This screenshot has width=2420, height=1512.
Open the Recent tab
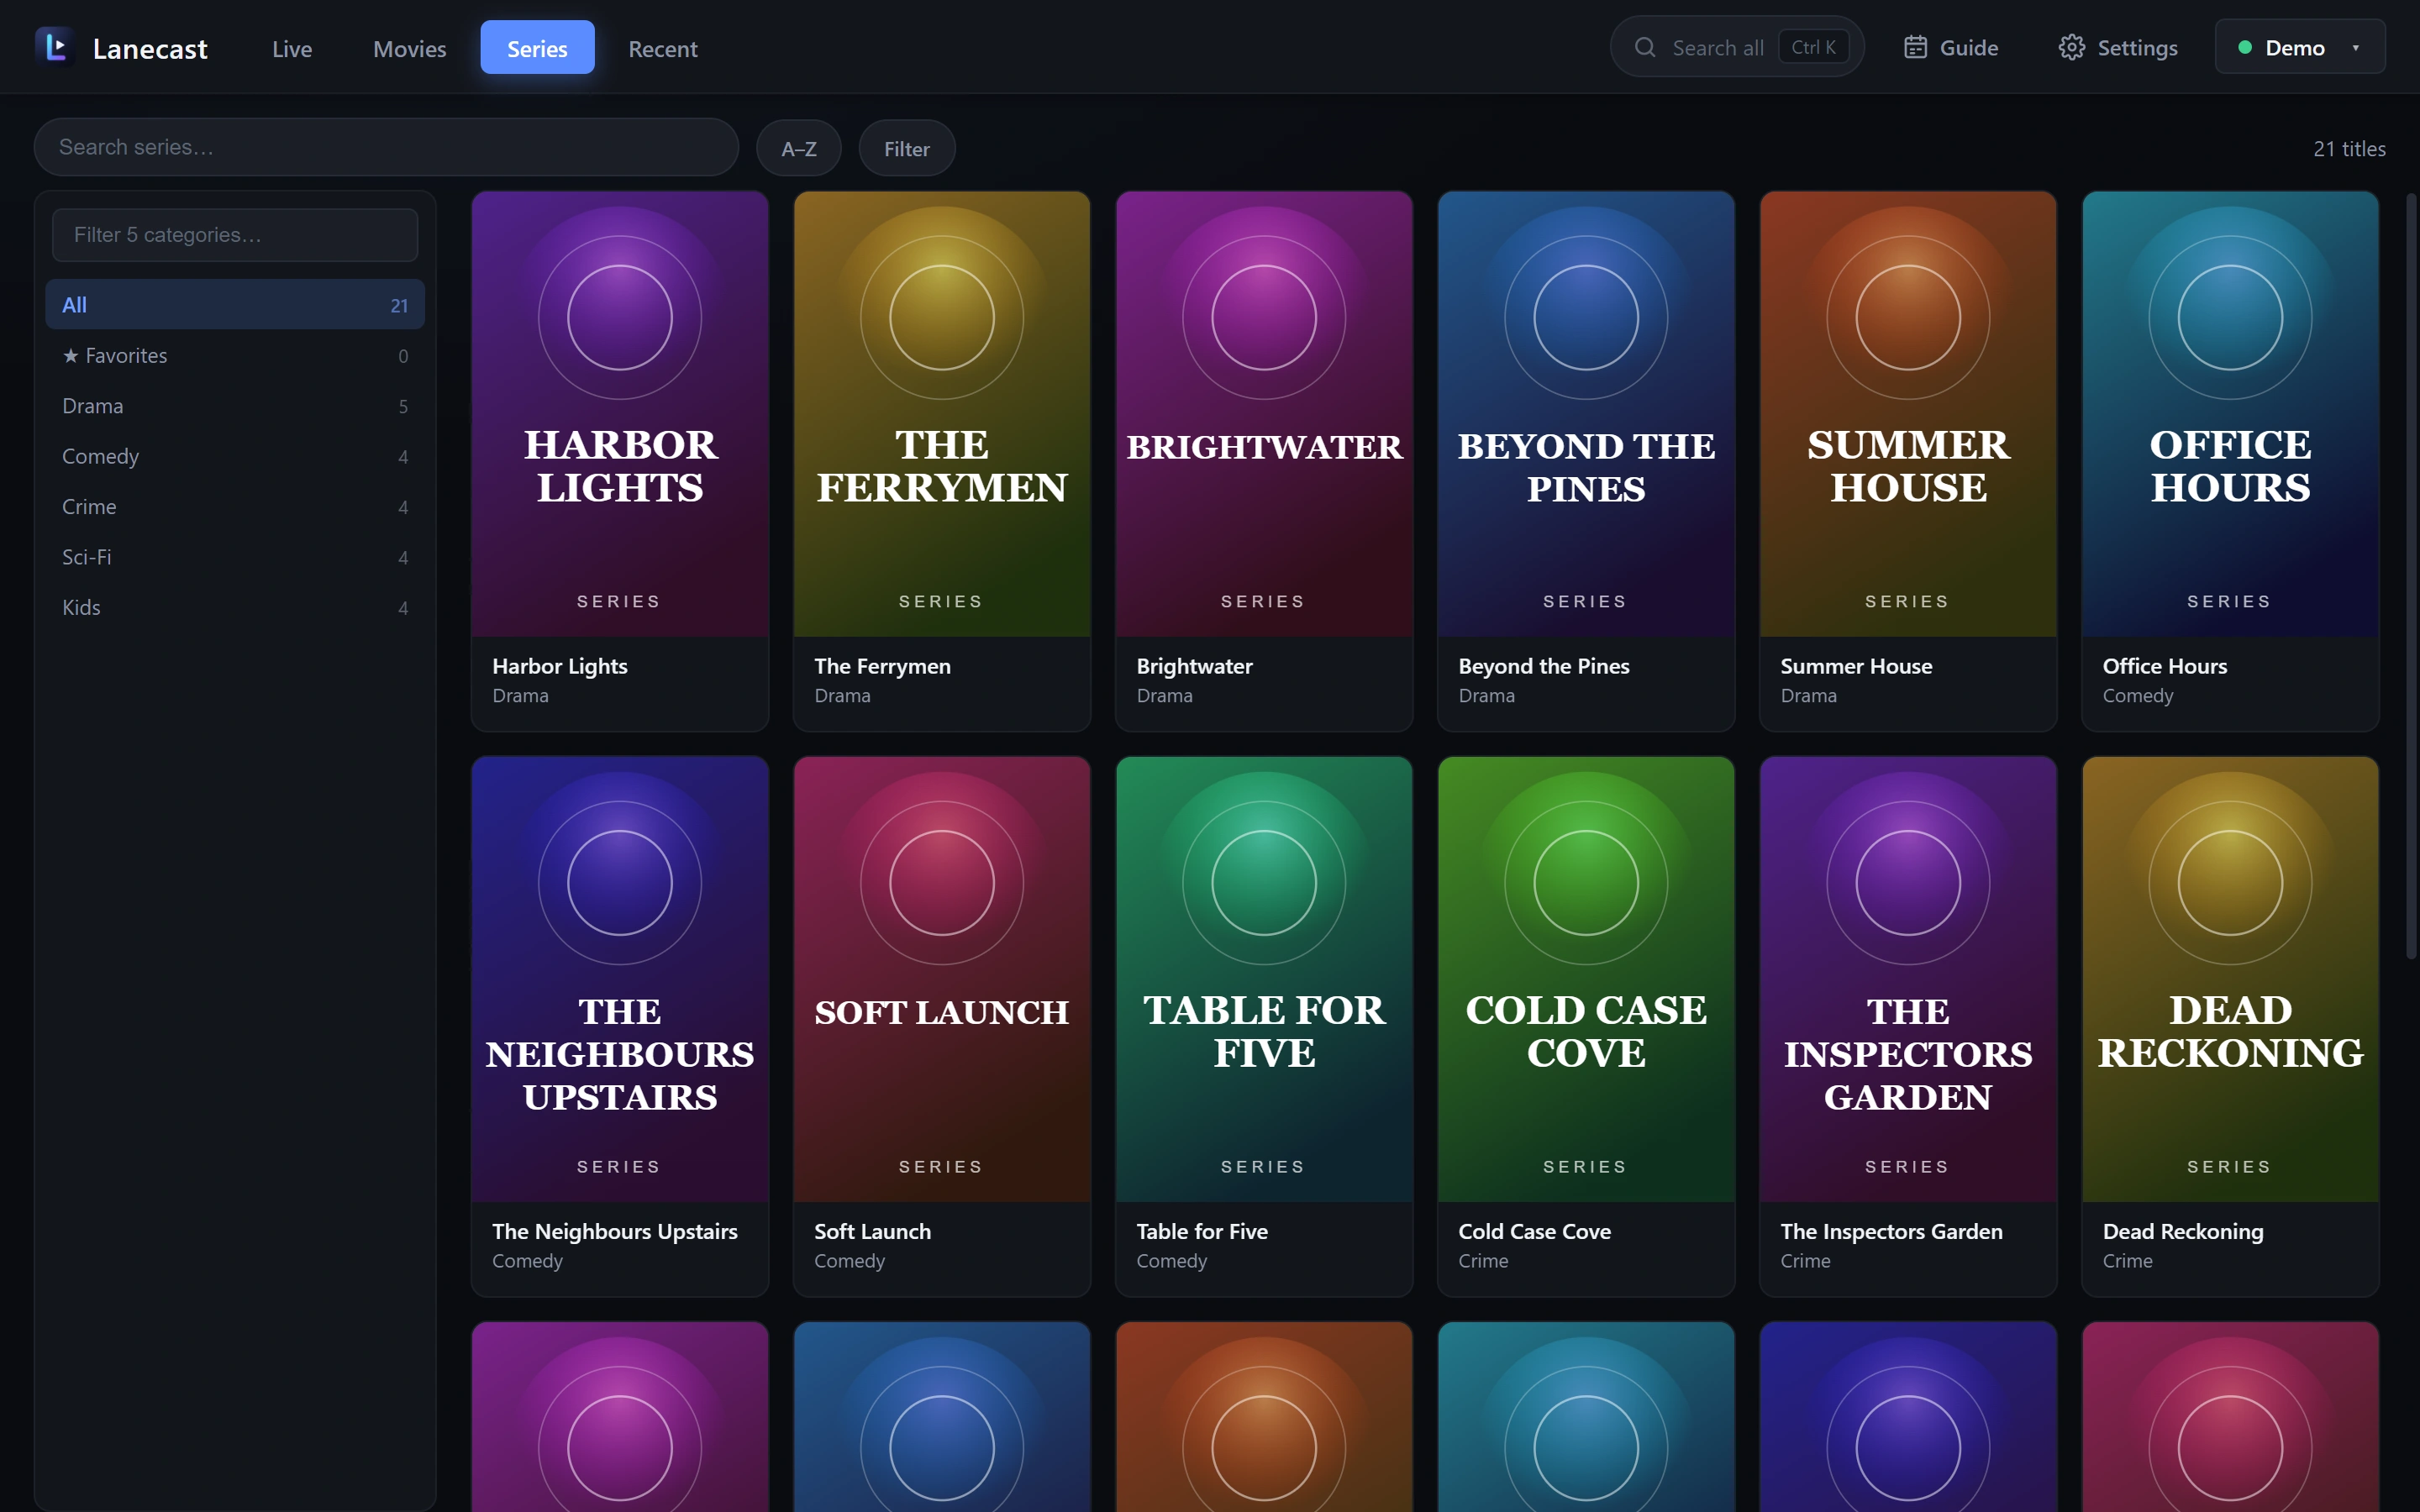tap(662, 48)
